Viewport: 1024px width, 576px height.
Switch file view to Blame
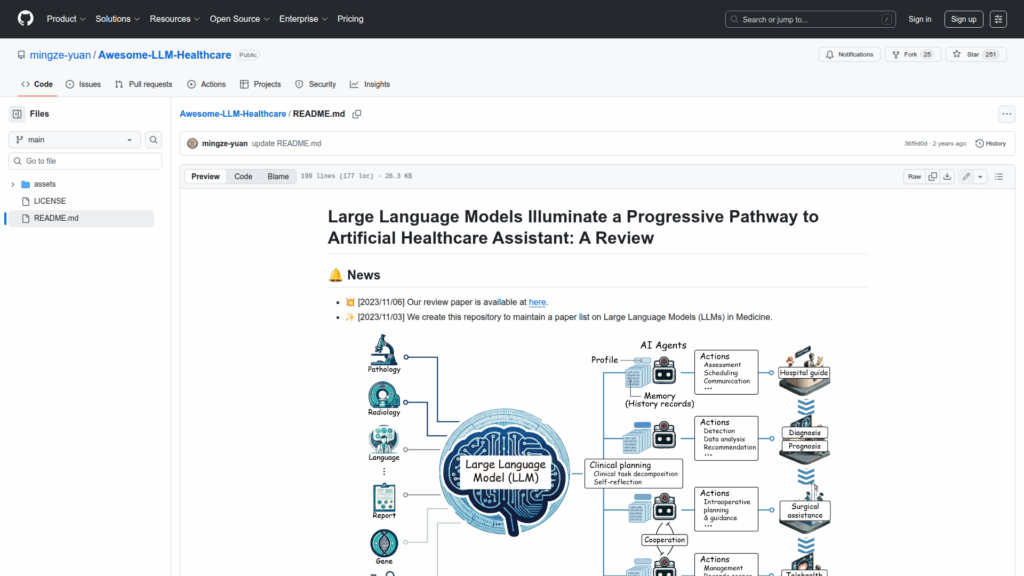[277, 176]
